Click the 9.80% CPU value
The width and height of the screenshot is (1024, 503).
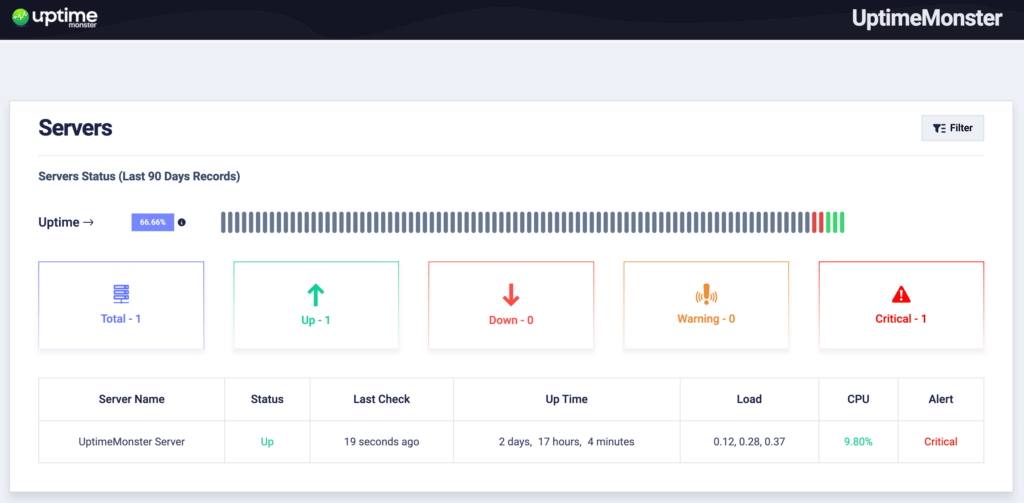(x=858, y=442)
